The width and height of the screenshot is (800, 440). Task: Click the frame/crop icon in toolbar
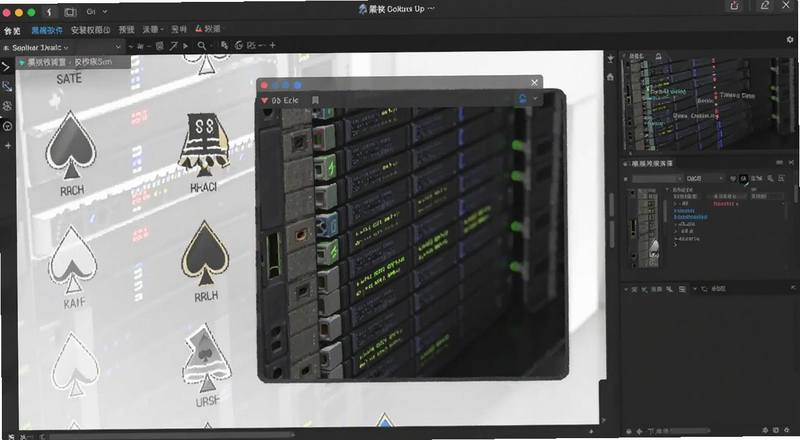click(x=159, y=46)
